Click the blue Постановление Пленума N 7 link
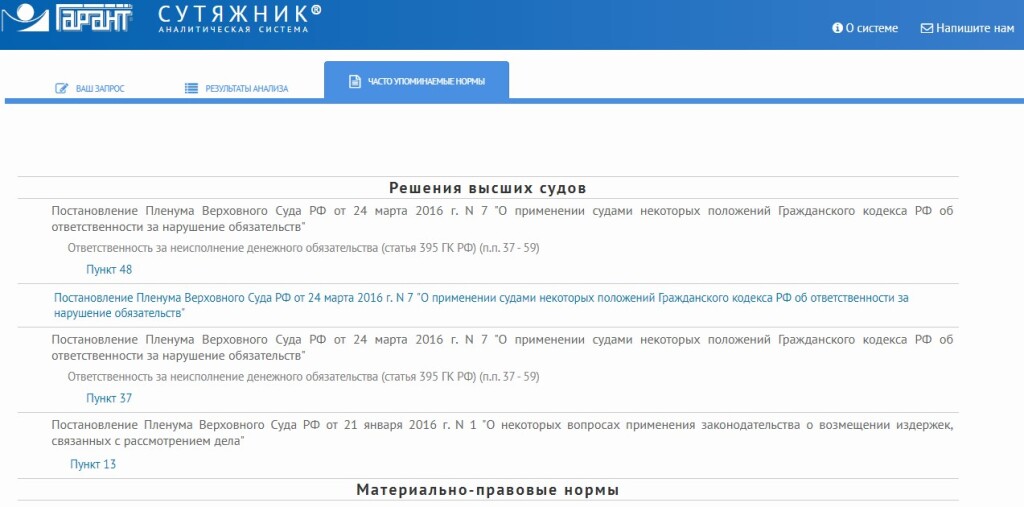The image size is (1024, 507). (x=480, y=305)
